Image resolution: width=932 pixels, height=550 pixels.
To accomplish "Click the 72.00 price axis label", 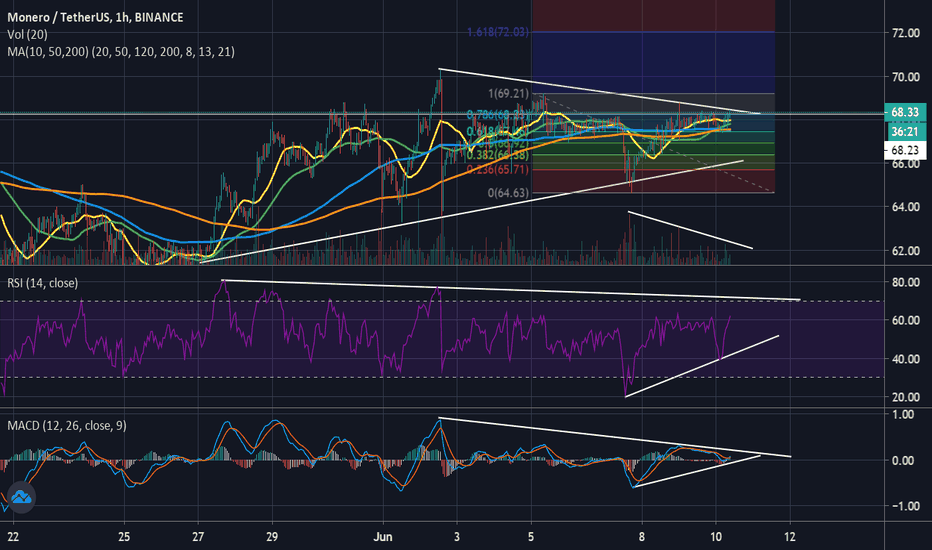I will click(x=906, y=33).
